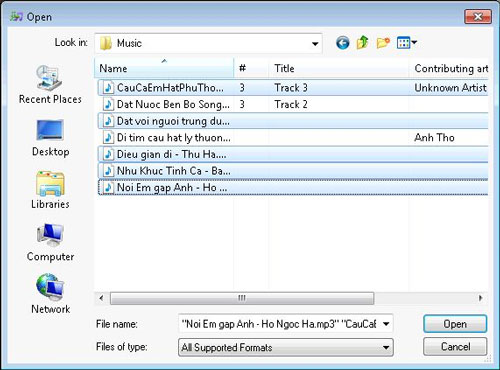Open the View menu icon

(407, 43)
